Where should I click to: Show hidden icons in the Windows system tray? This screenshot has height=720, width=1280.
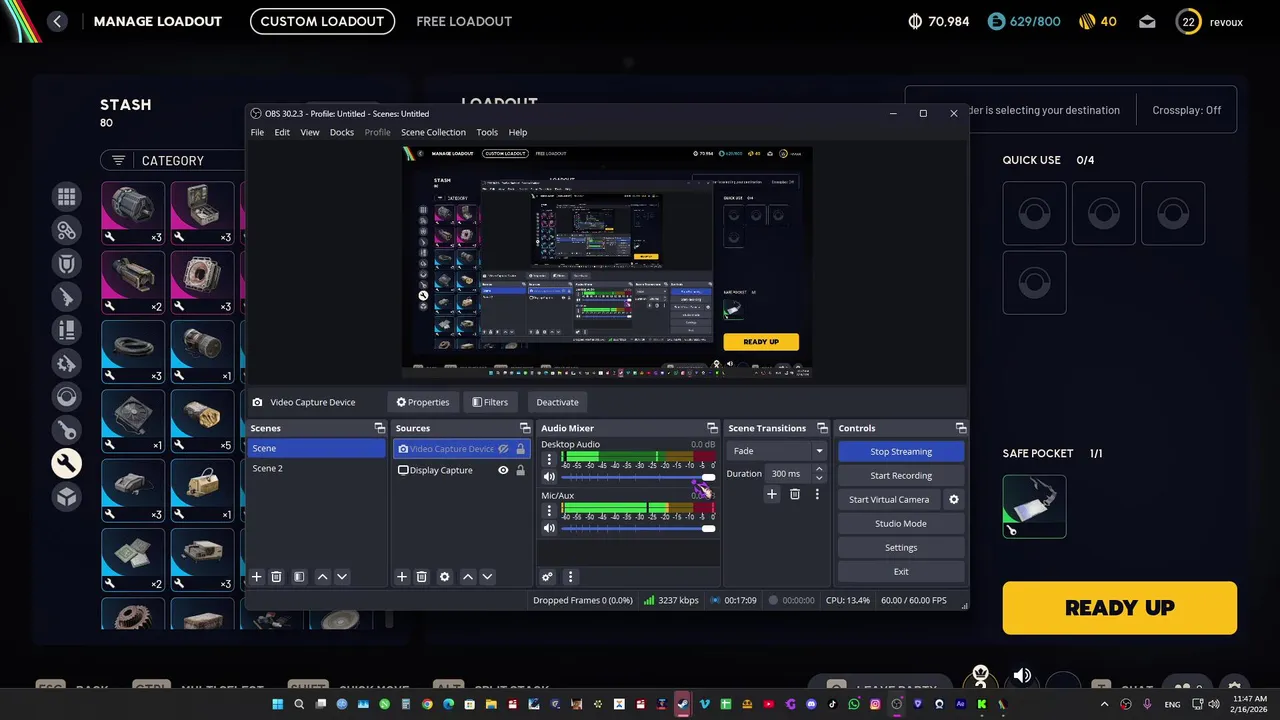pyautogui.click(x=1103, y=704)
